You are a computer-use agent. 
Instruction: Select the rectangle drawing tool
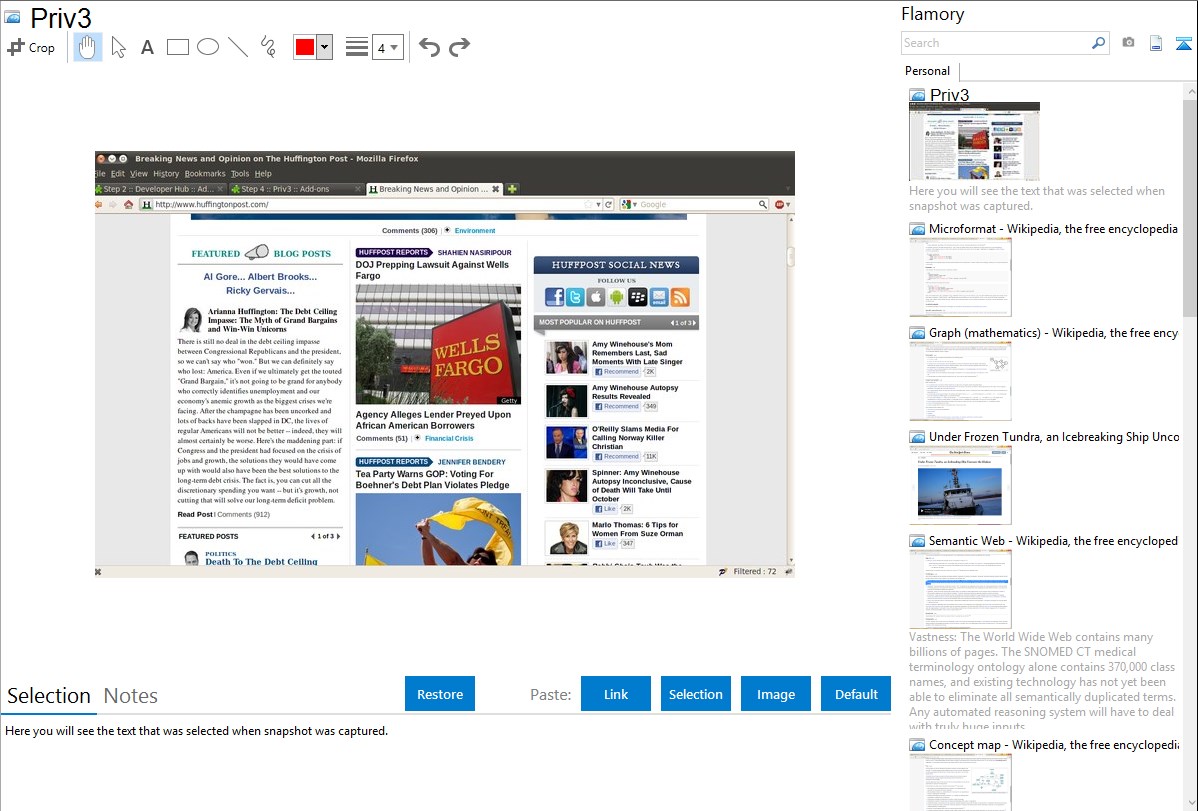pyautogui.click(x=177, y=47)
